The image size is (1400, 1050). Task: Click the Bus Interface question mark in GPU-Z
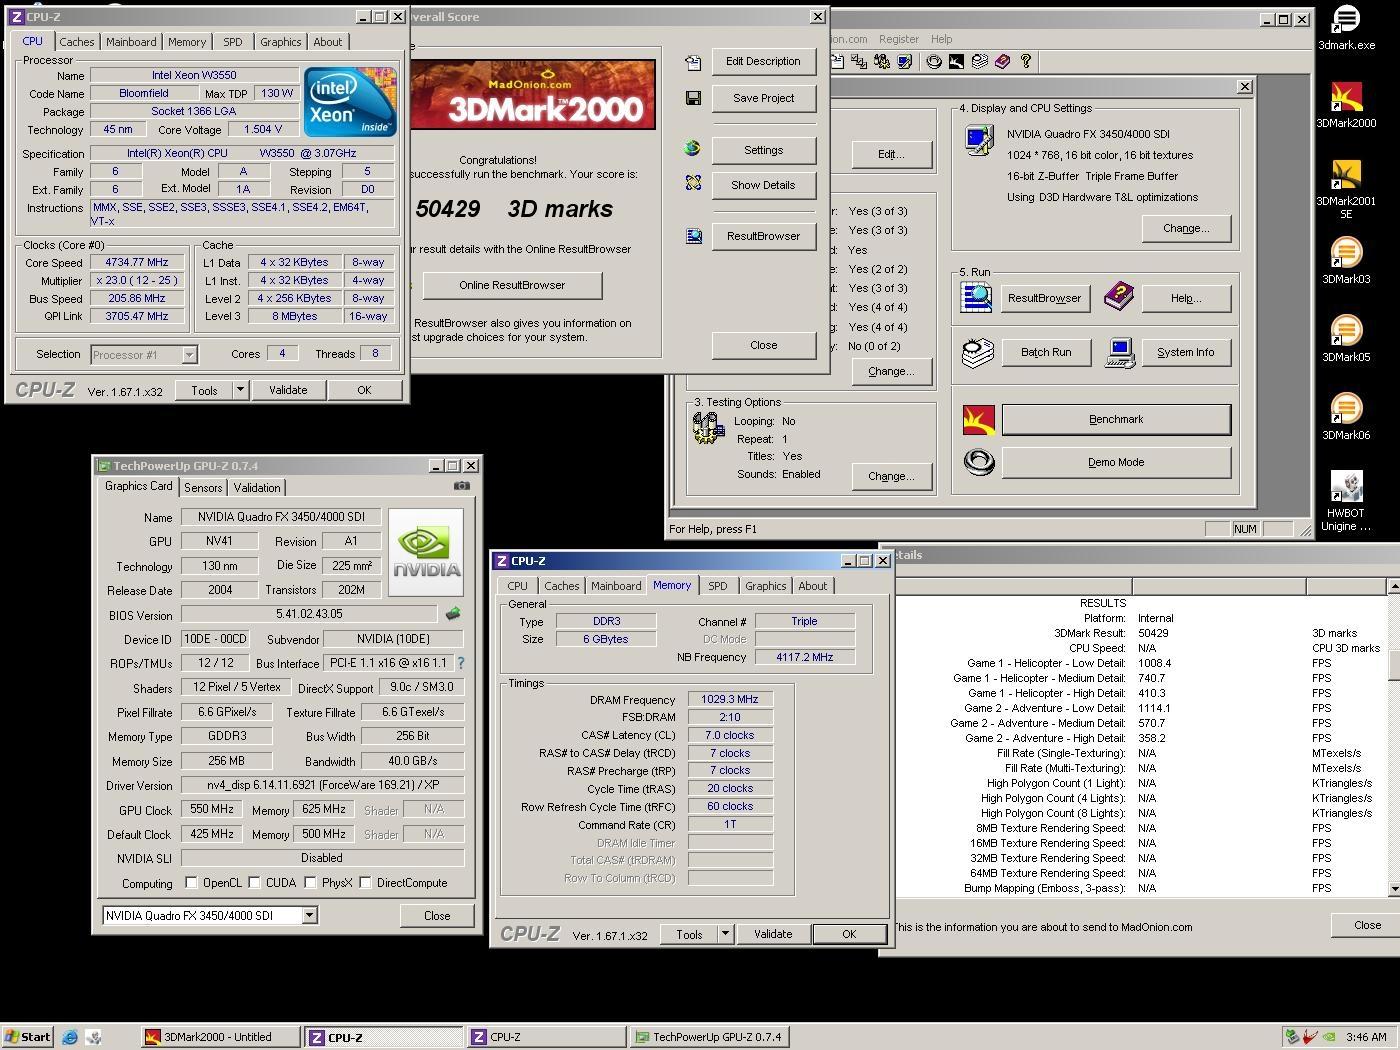click(x=460, y=663)
